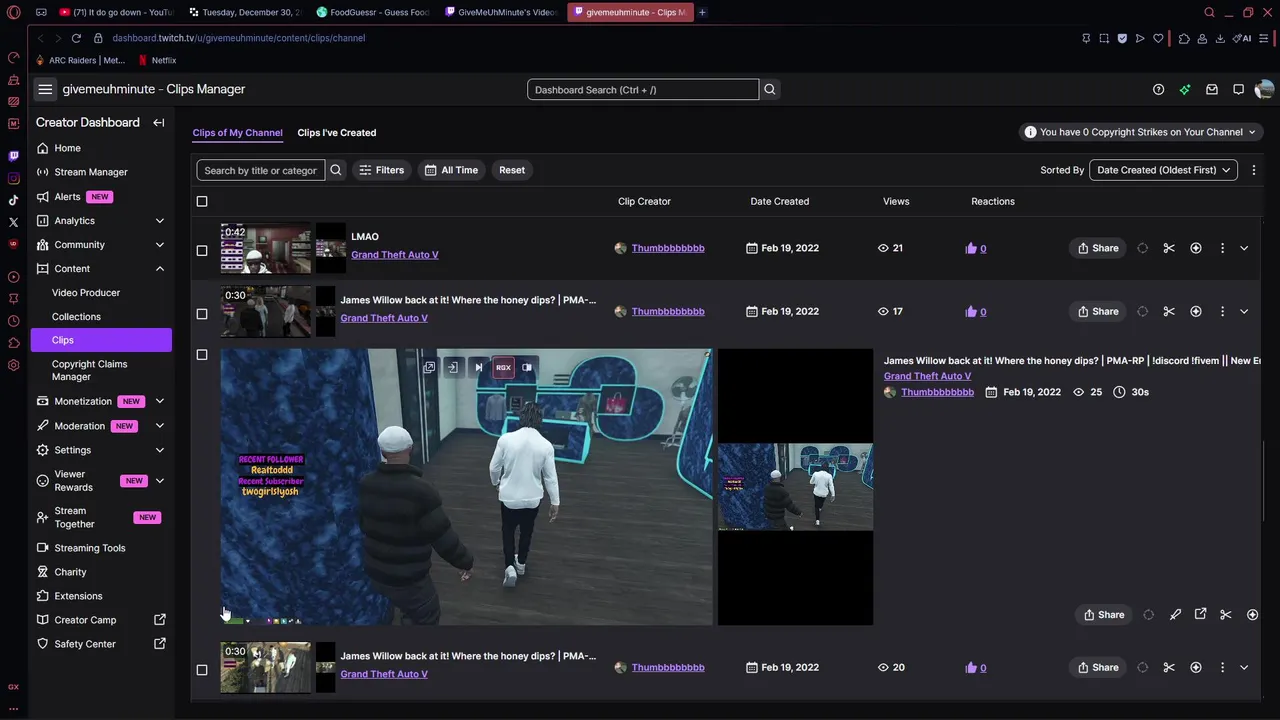The width and height of the screenshot is (1280, 720).
Task: Expand the Monetization sidebar section
Action: [x=160, y=401]
